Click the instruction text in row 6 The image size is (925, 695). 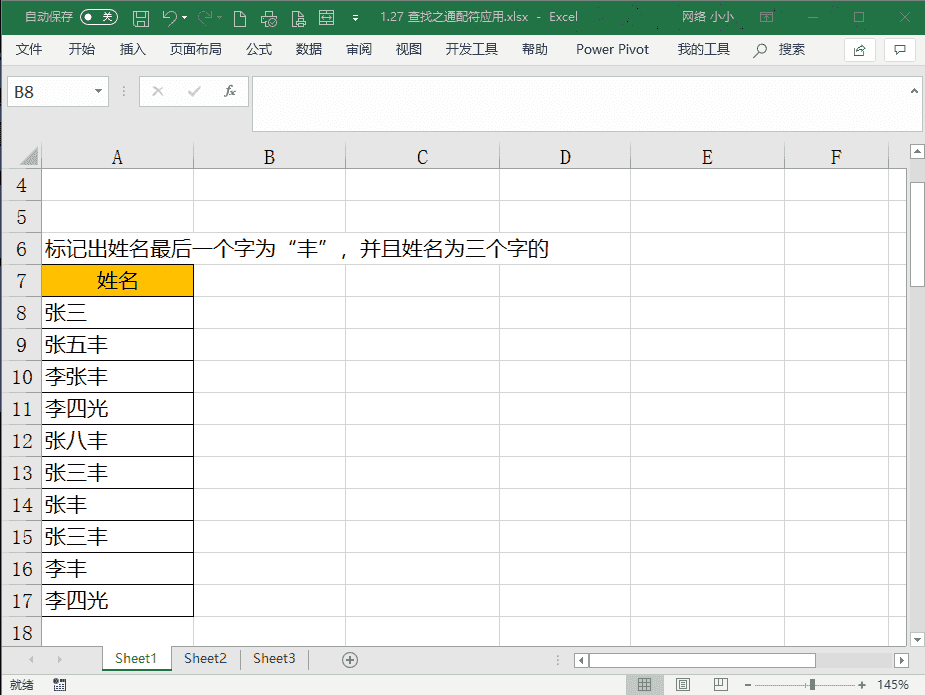tap(297, 249)
